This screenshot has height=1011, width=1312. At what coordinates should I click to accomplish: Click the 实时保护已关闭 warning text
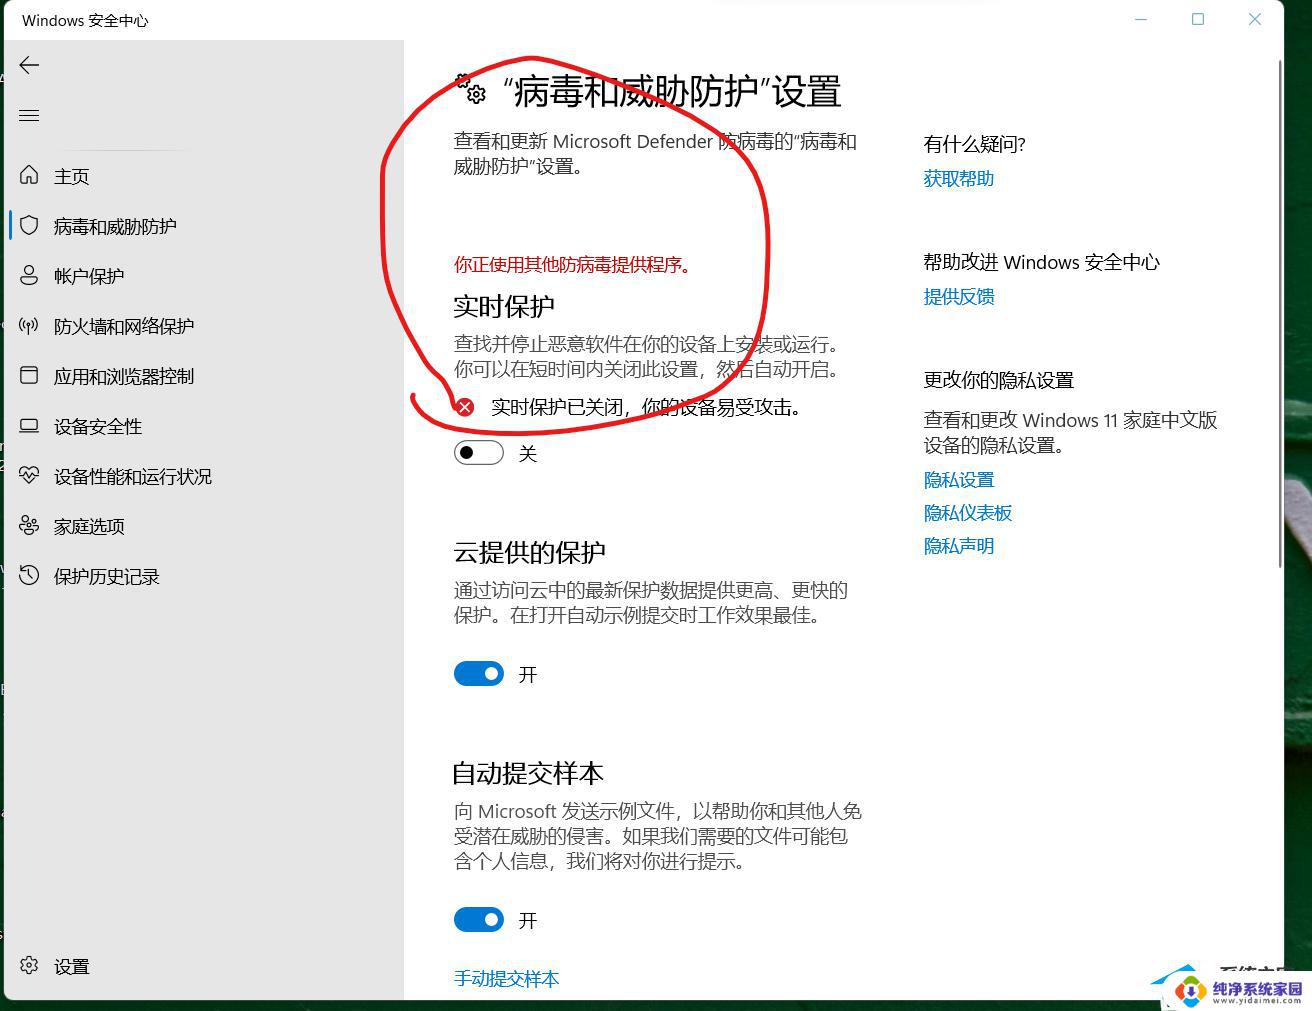click(646, 407)
